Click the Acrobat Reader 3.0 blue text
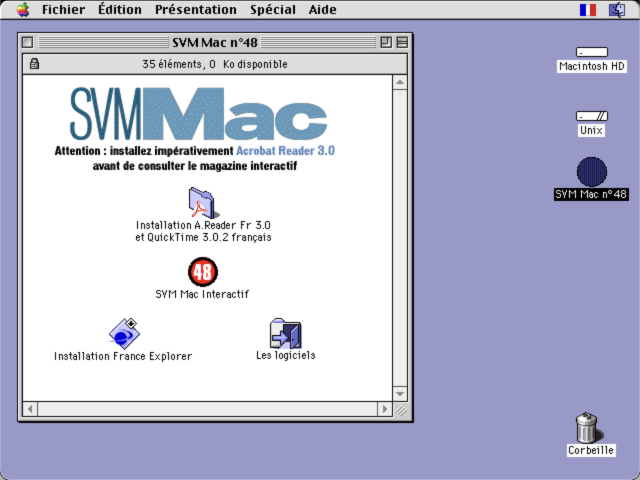This screenshot has width=640, height=480. (285, 151)
